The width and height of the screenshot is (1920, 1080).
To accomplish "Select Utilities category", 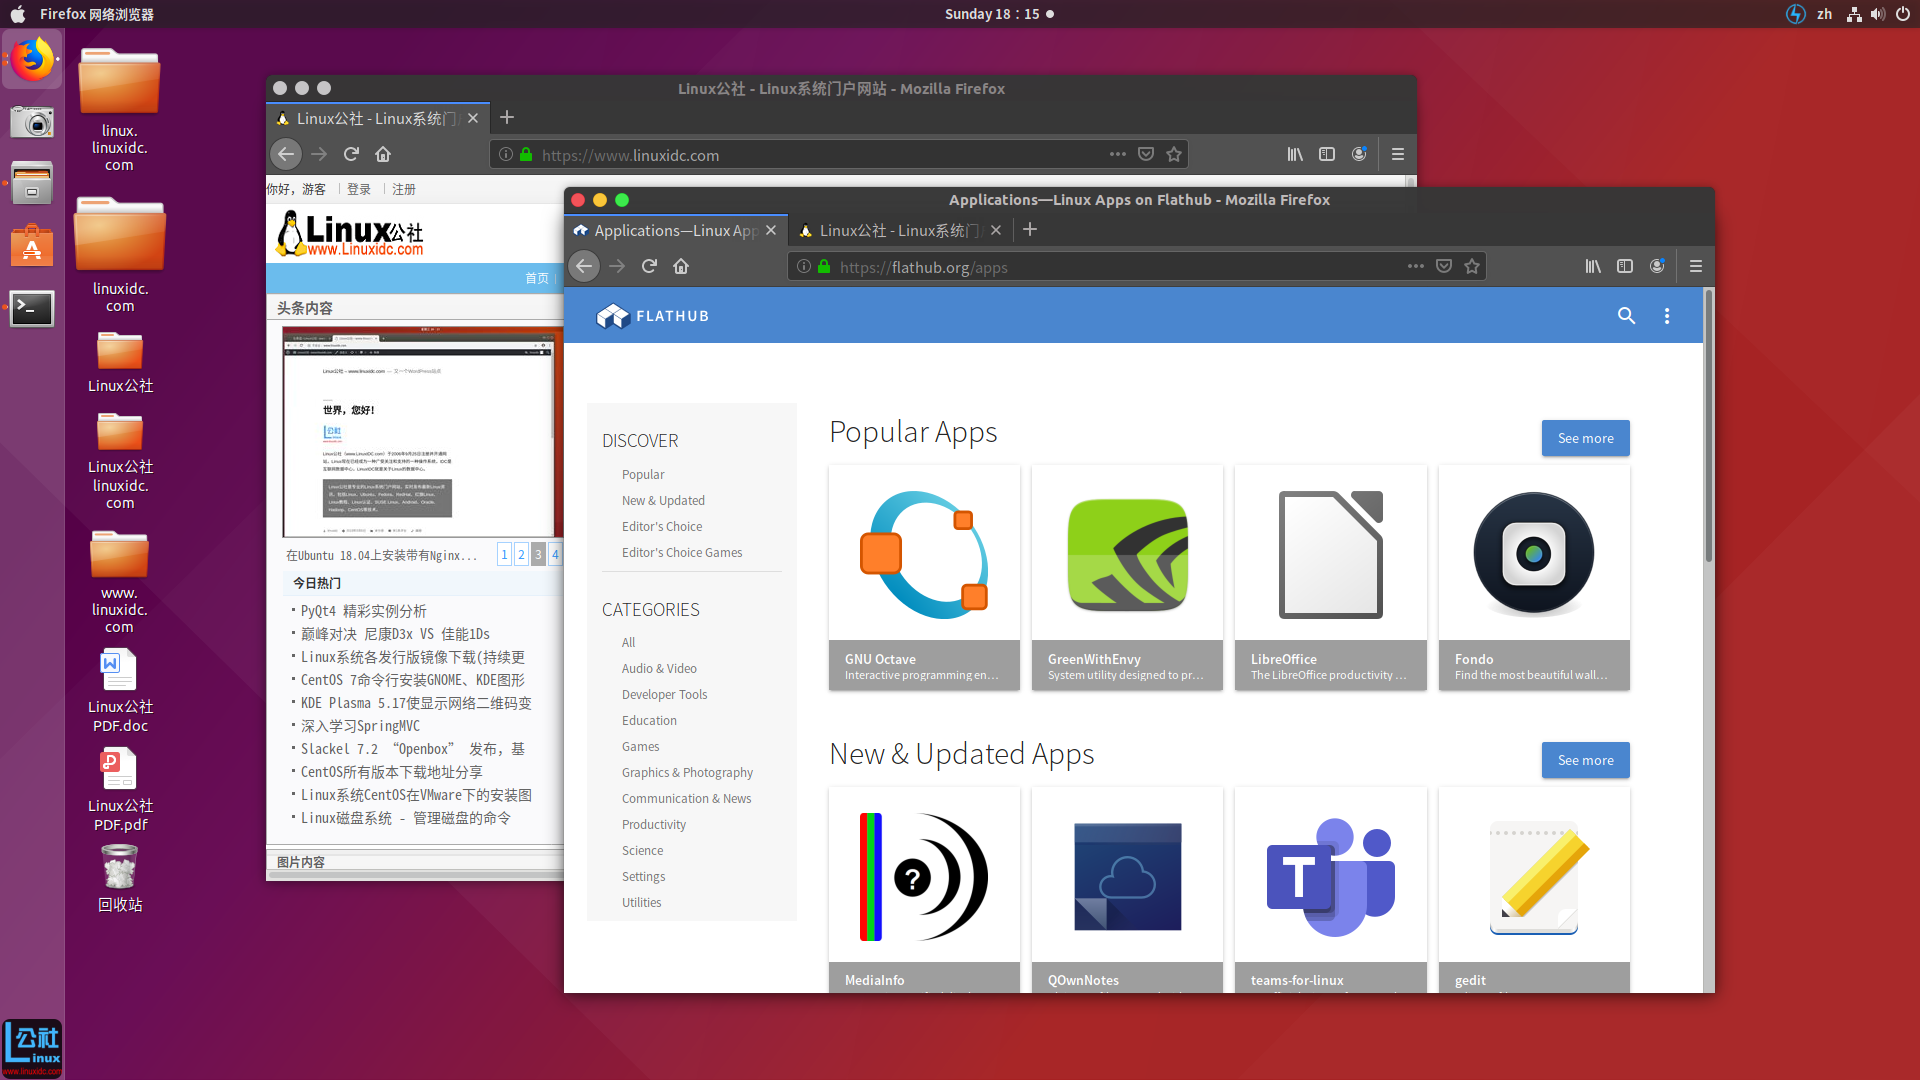I will 641,902.
